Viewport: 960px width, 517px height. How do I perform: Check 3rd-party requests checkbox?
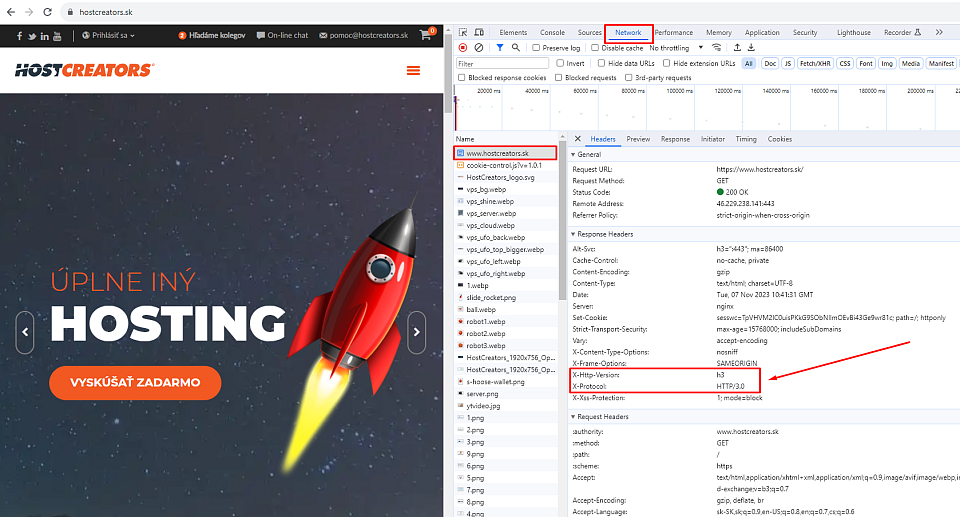click(628, 78)
